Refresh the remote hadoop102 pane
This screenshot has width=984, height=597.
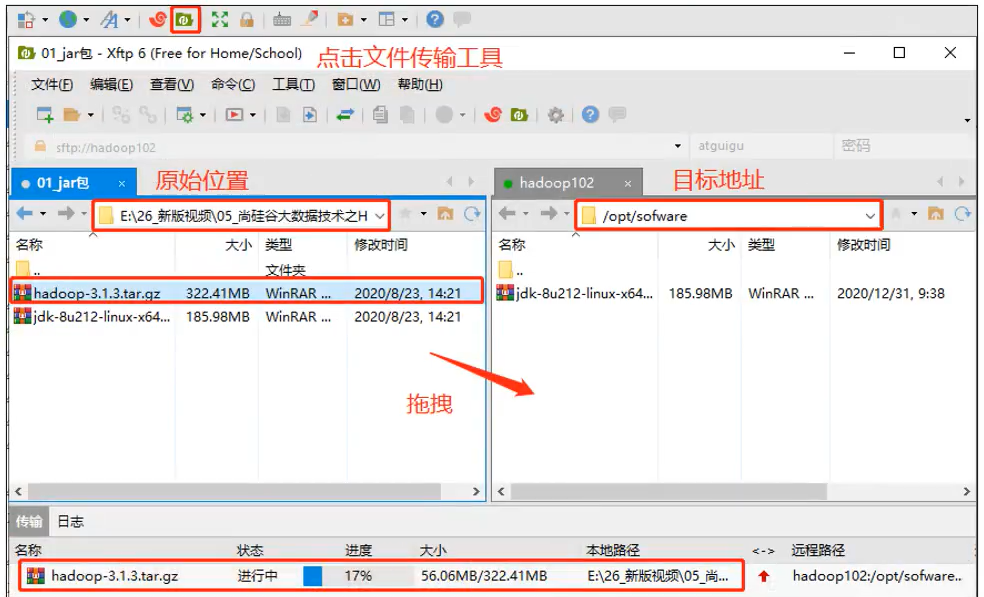pos(963,214)
